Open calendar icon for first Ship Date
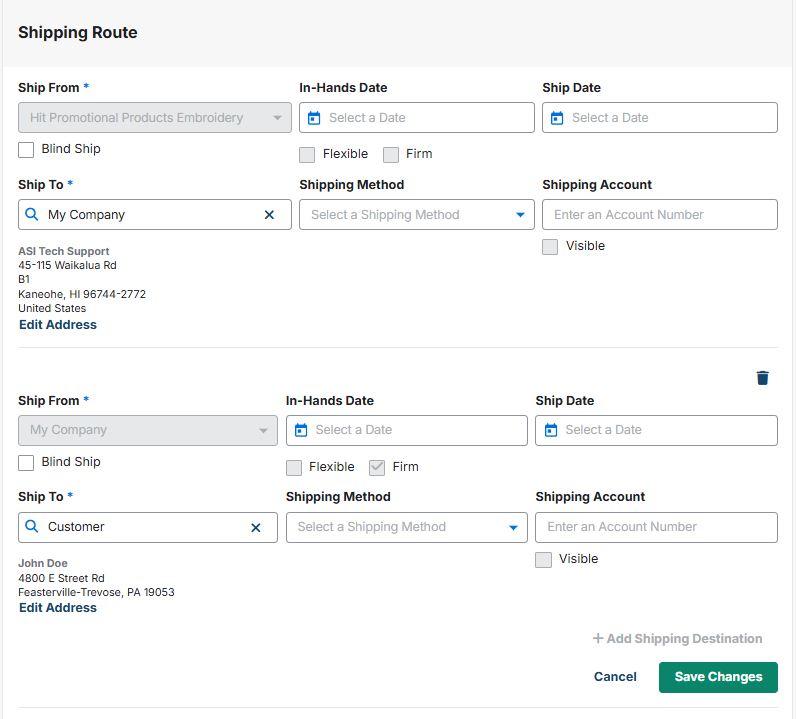Viewport: 796px width, 719px height. coord(557,118)
